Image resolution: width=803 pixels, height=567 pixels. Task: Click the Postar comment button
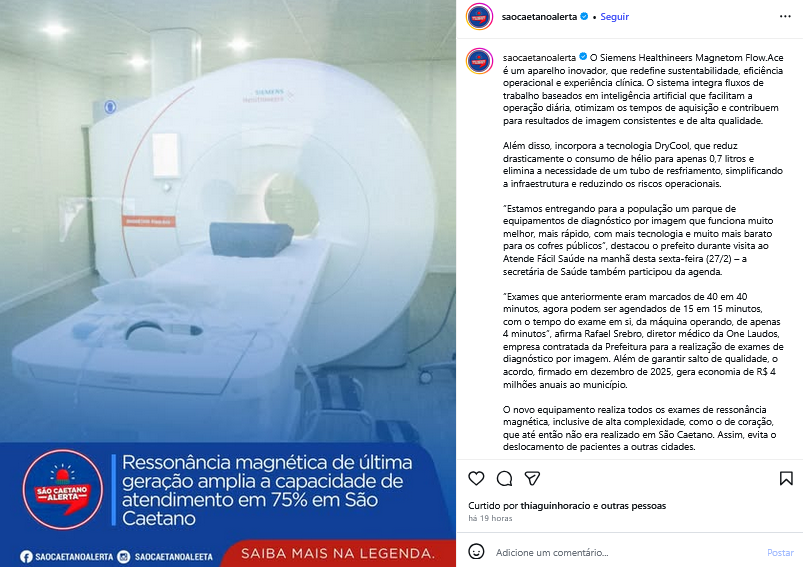(x=780, y=552)
